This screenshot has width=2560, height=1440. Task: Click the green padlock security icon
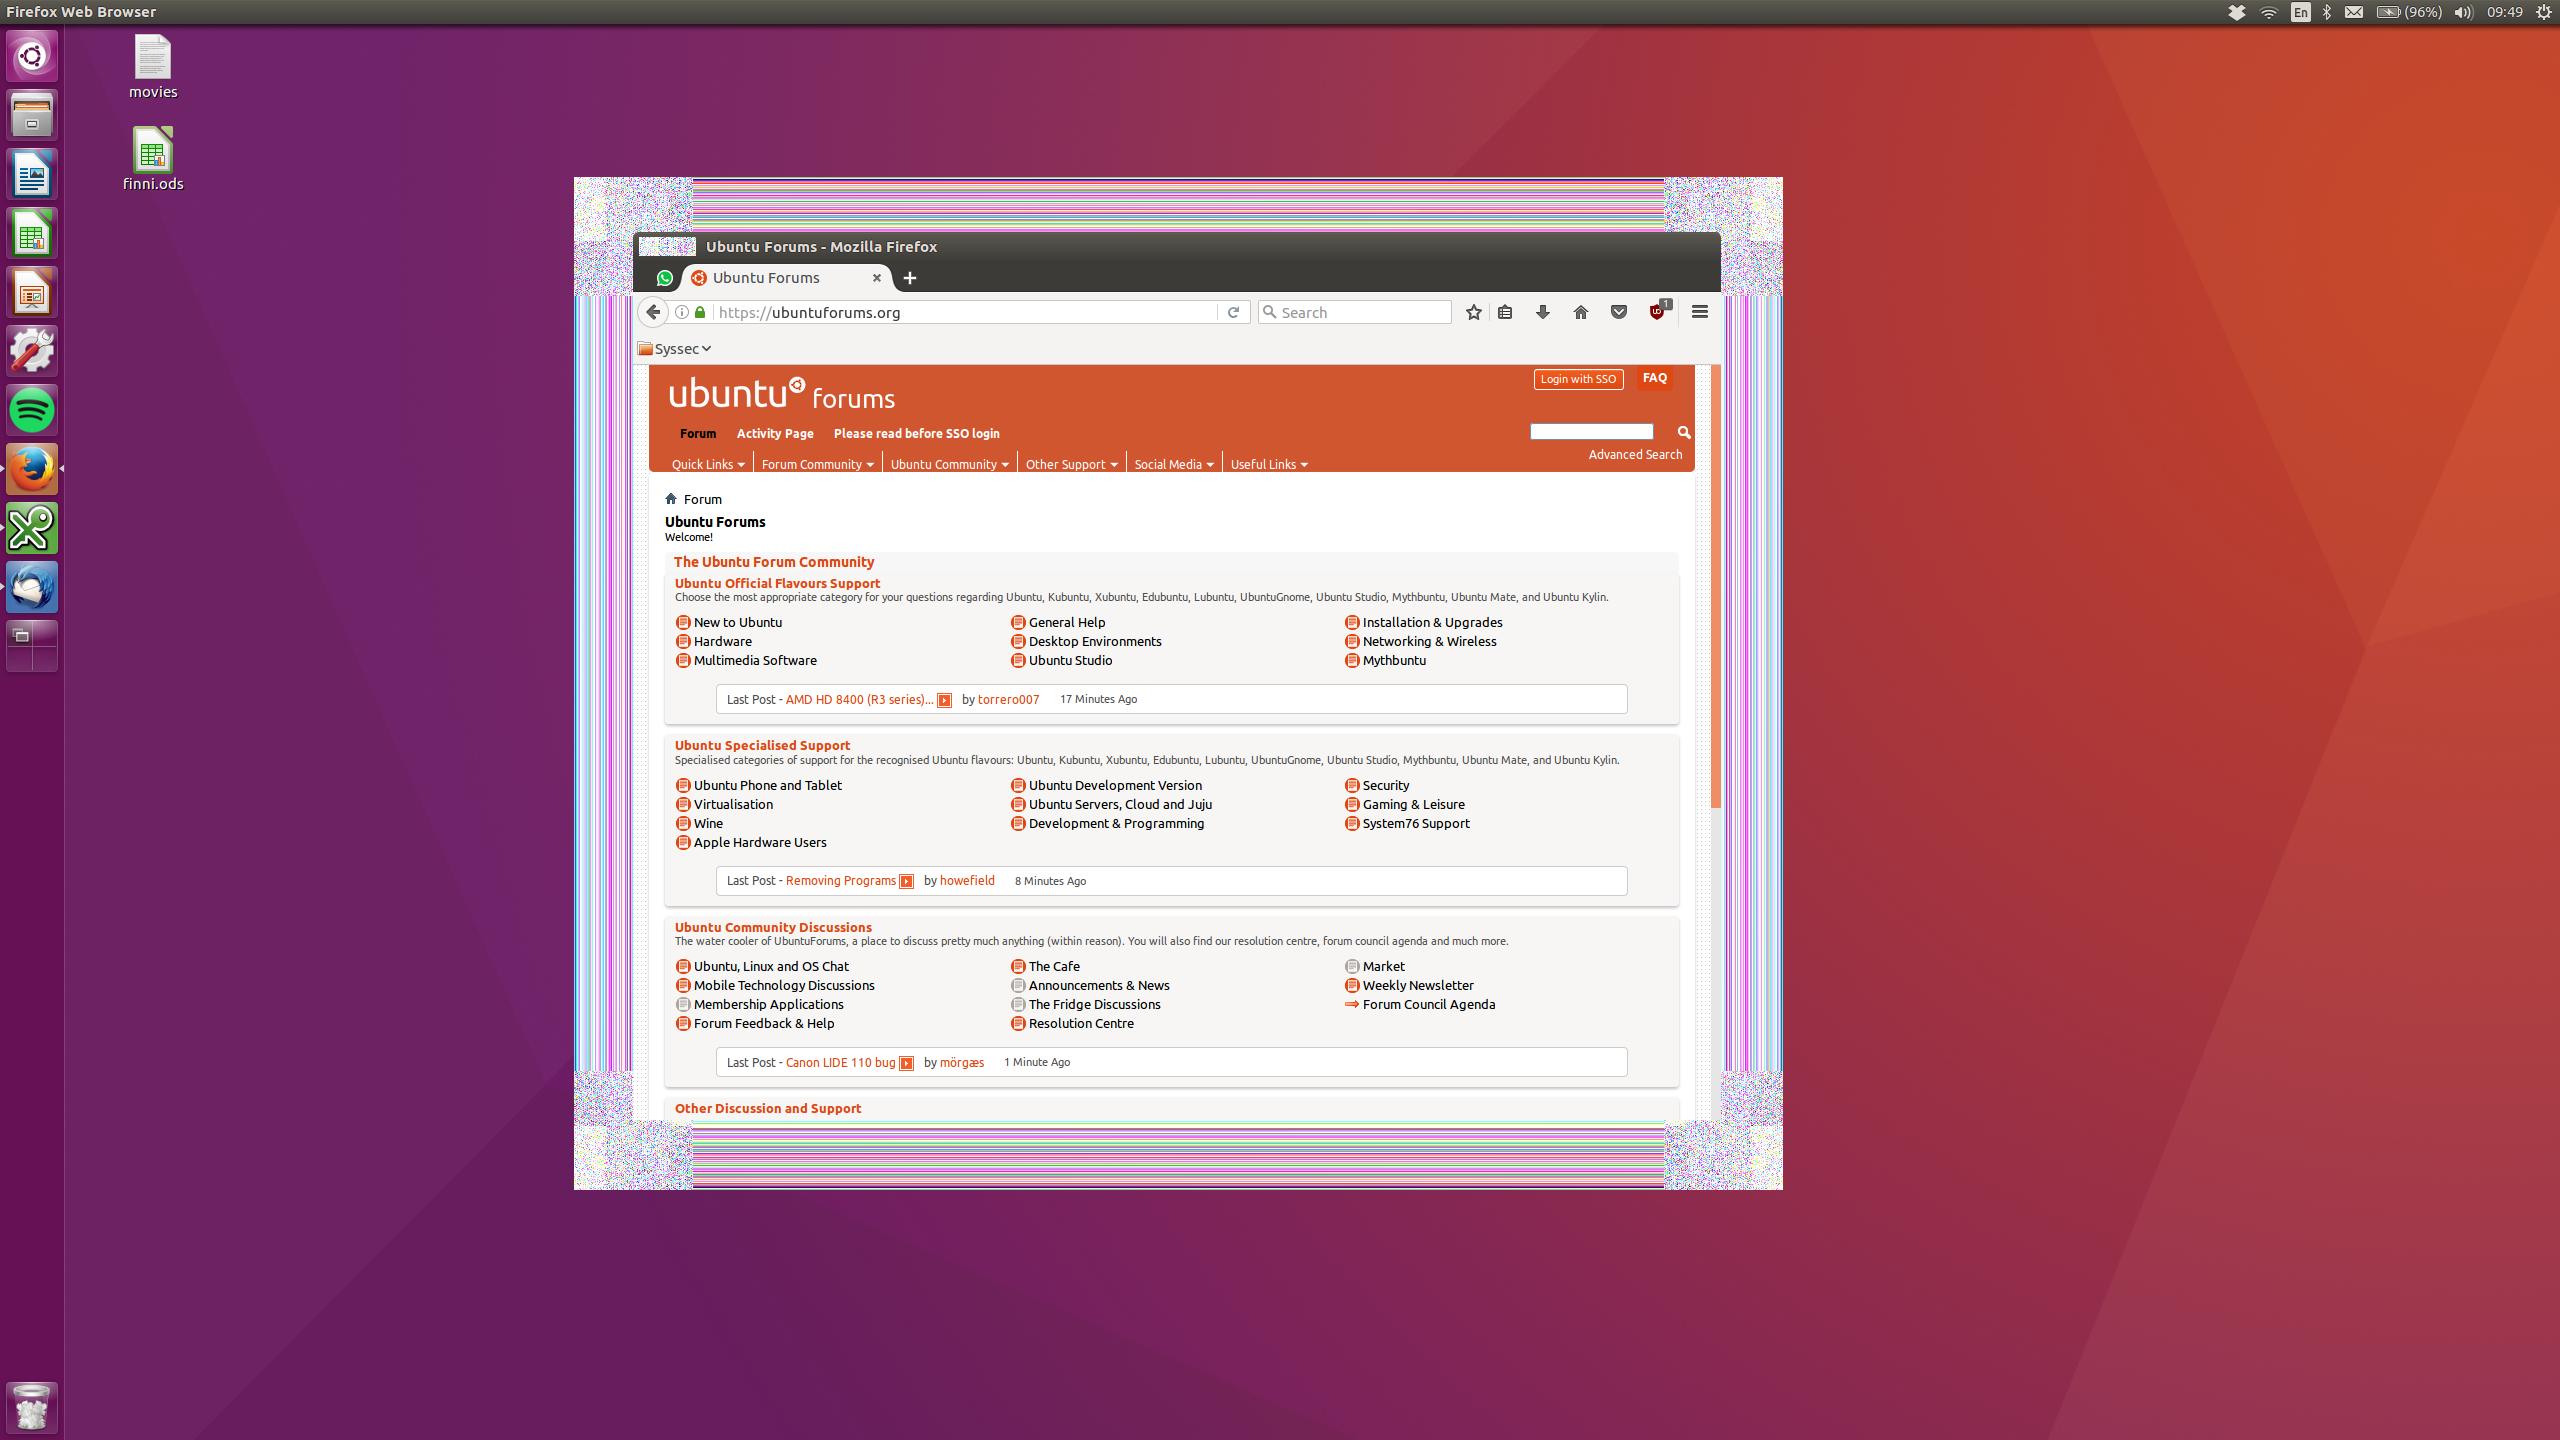[x=700, y=312]
